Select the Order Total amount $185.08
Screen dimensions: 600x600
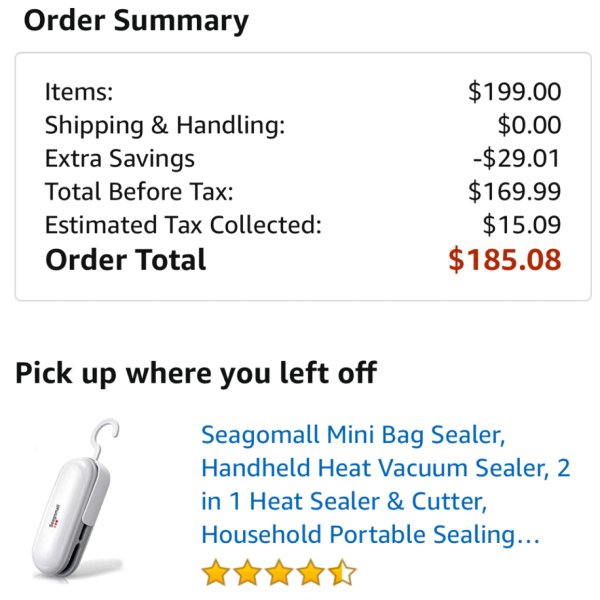[x=505, y=260]
